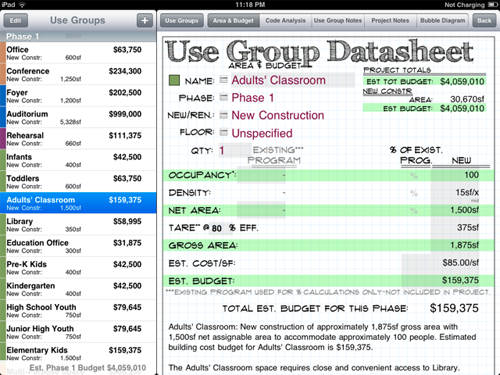Tap the Use Groups toolbar button

coord(181,21)
